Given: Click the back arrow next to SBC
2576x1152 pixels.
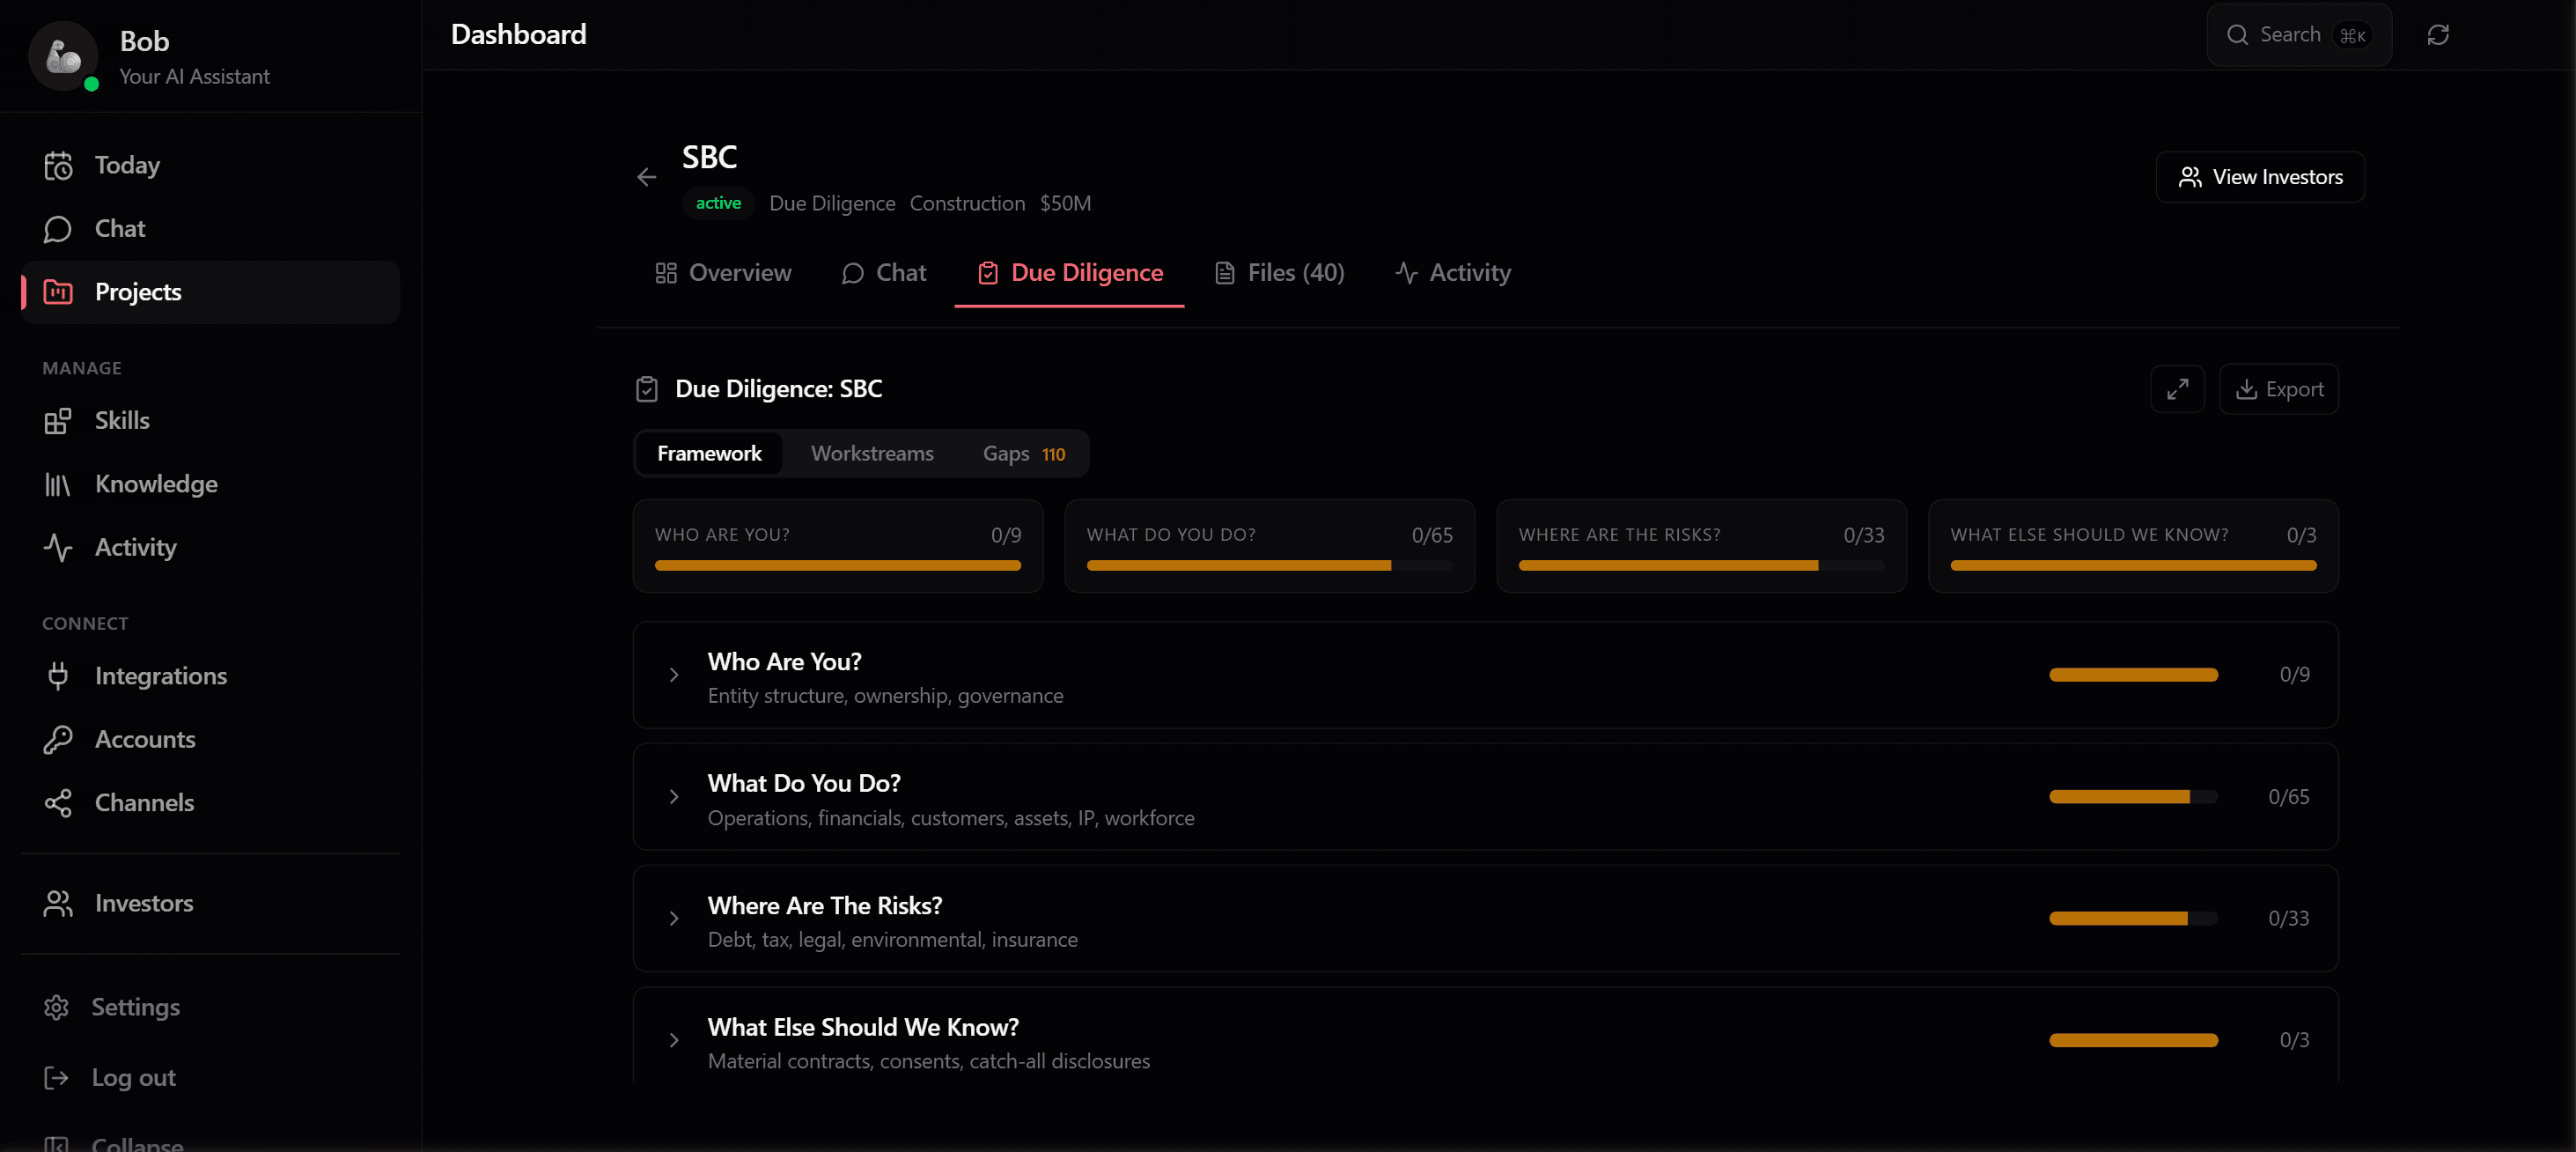Looking at the screenshot, I should pos(646,176).
